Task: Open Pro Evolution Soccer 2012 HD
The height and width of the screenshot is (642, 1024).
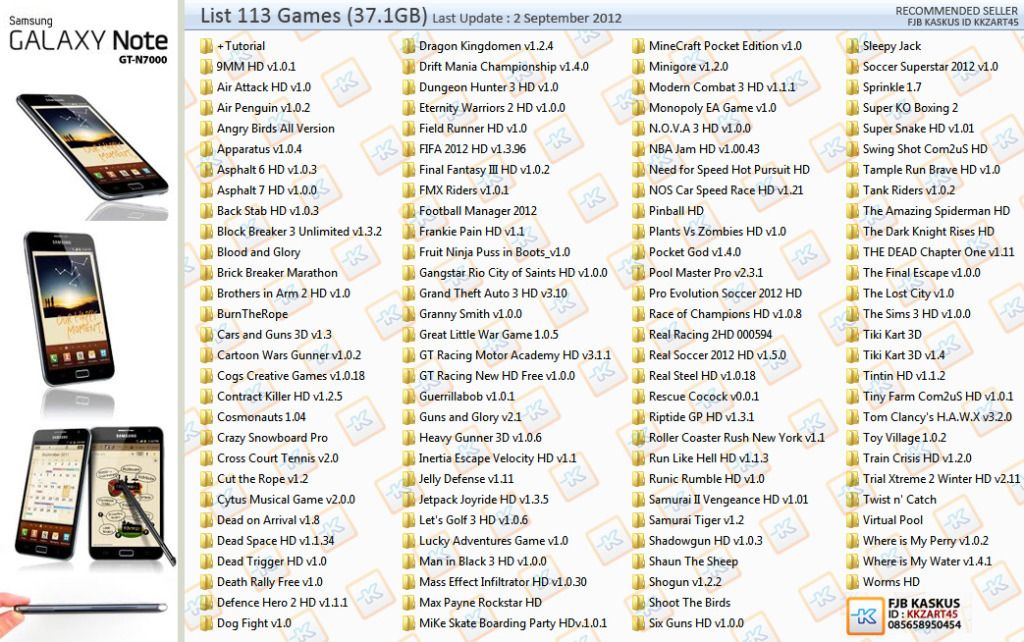Action: [x=725, y=293]
